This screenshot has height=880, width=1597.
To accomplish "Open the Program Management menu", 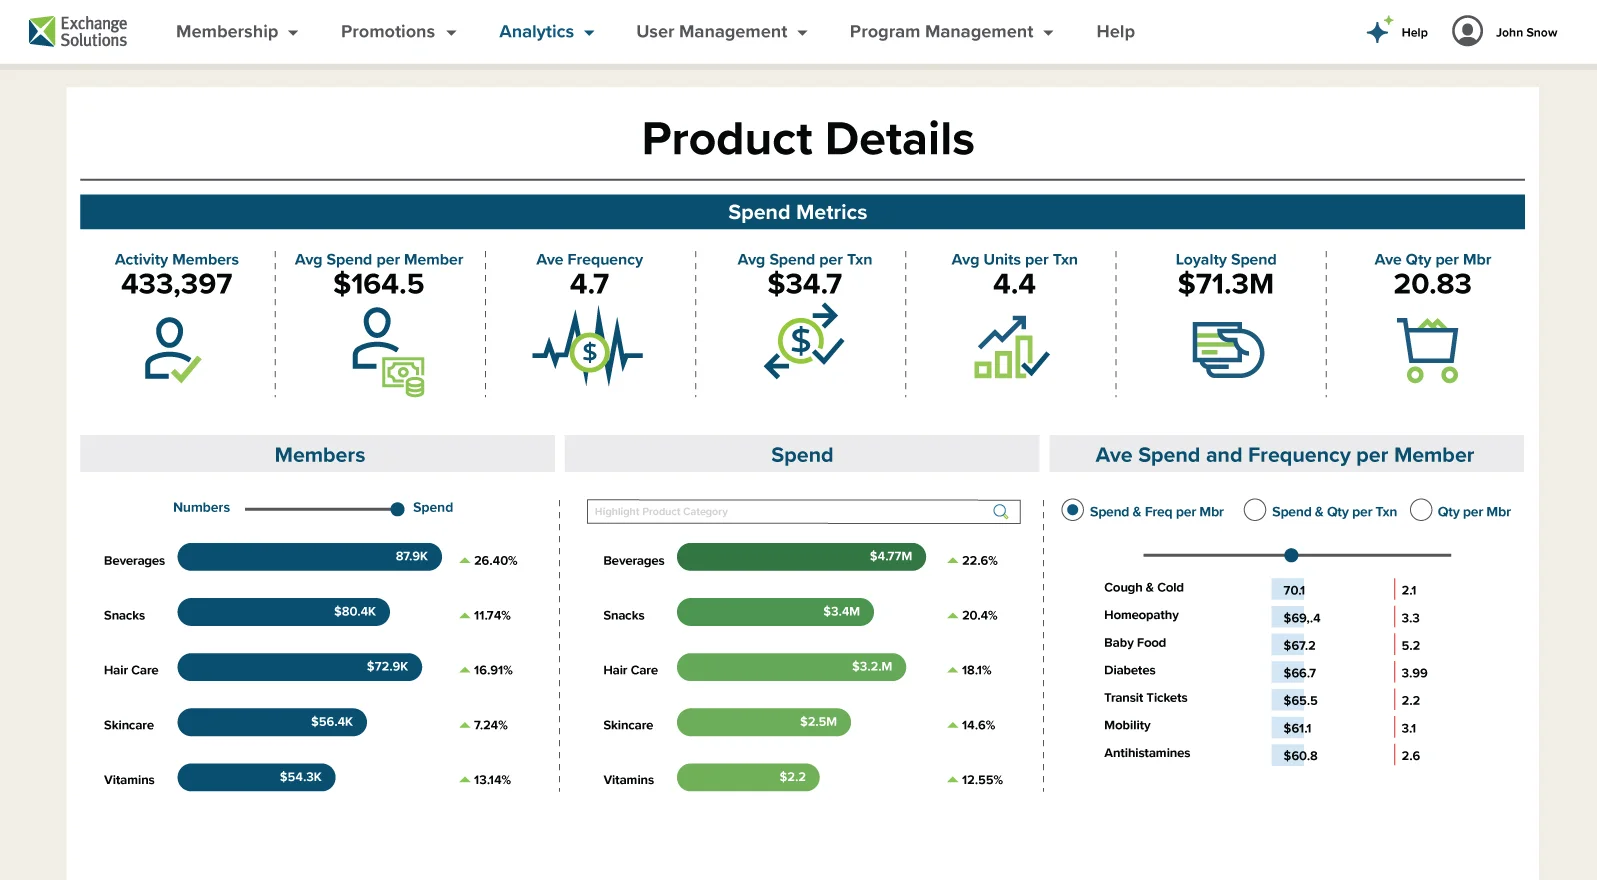I will coord(951,32).
